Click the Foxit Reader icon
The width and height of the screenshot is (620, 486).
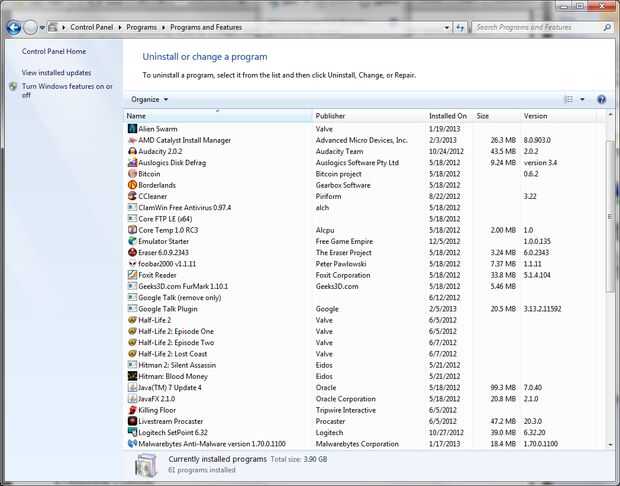(132, 275)
